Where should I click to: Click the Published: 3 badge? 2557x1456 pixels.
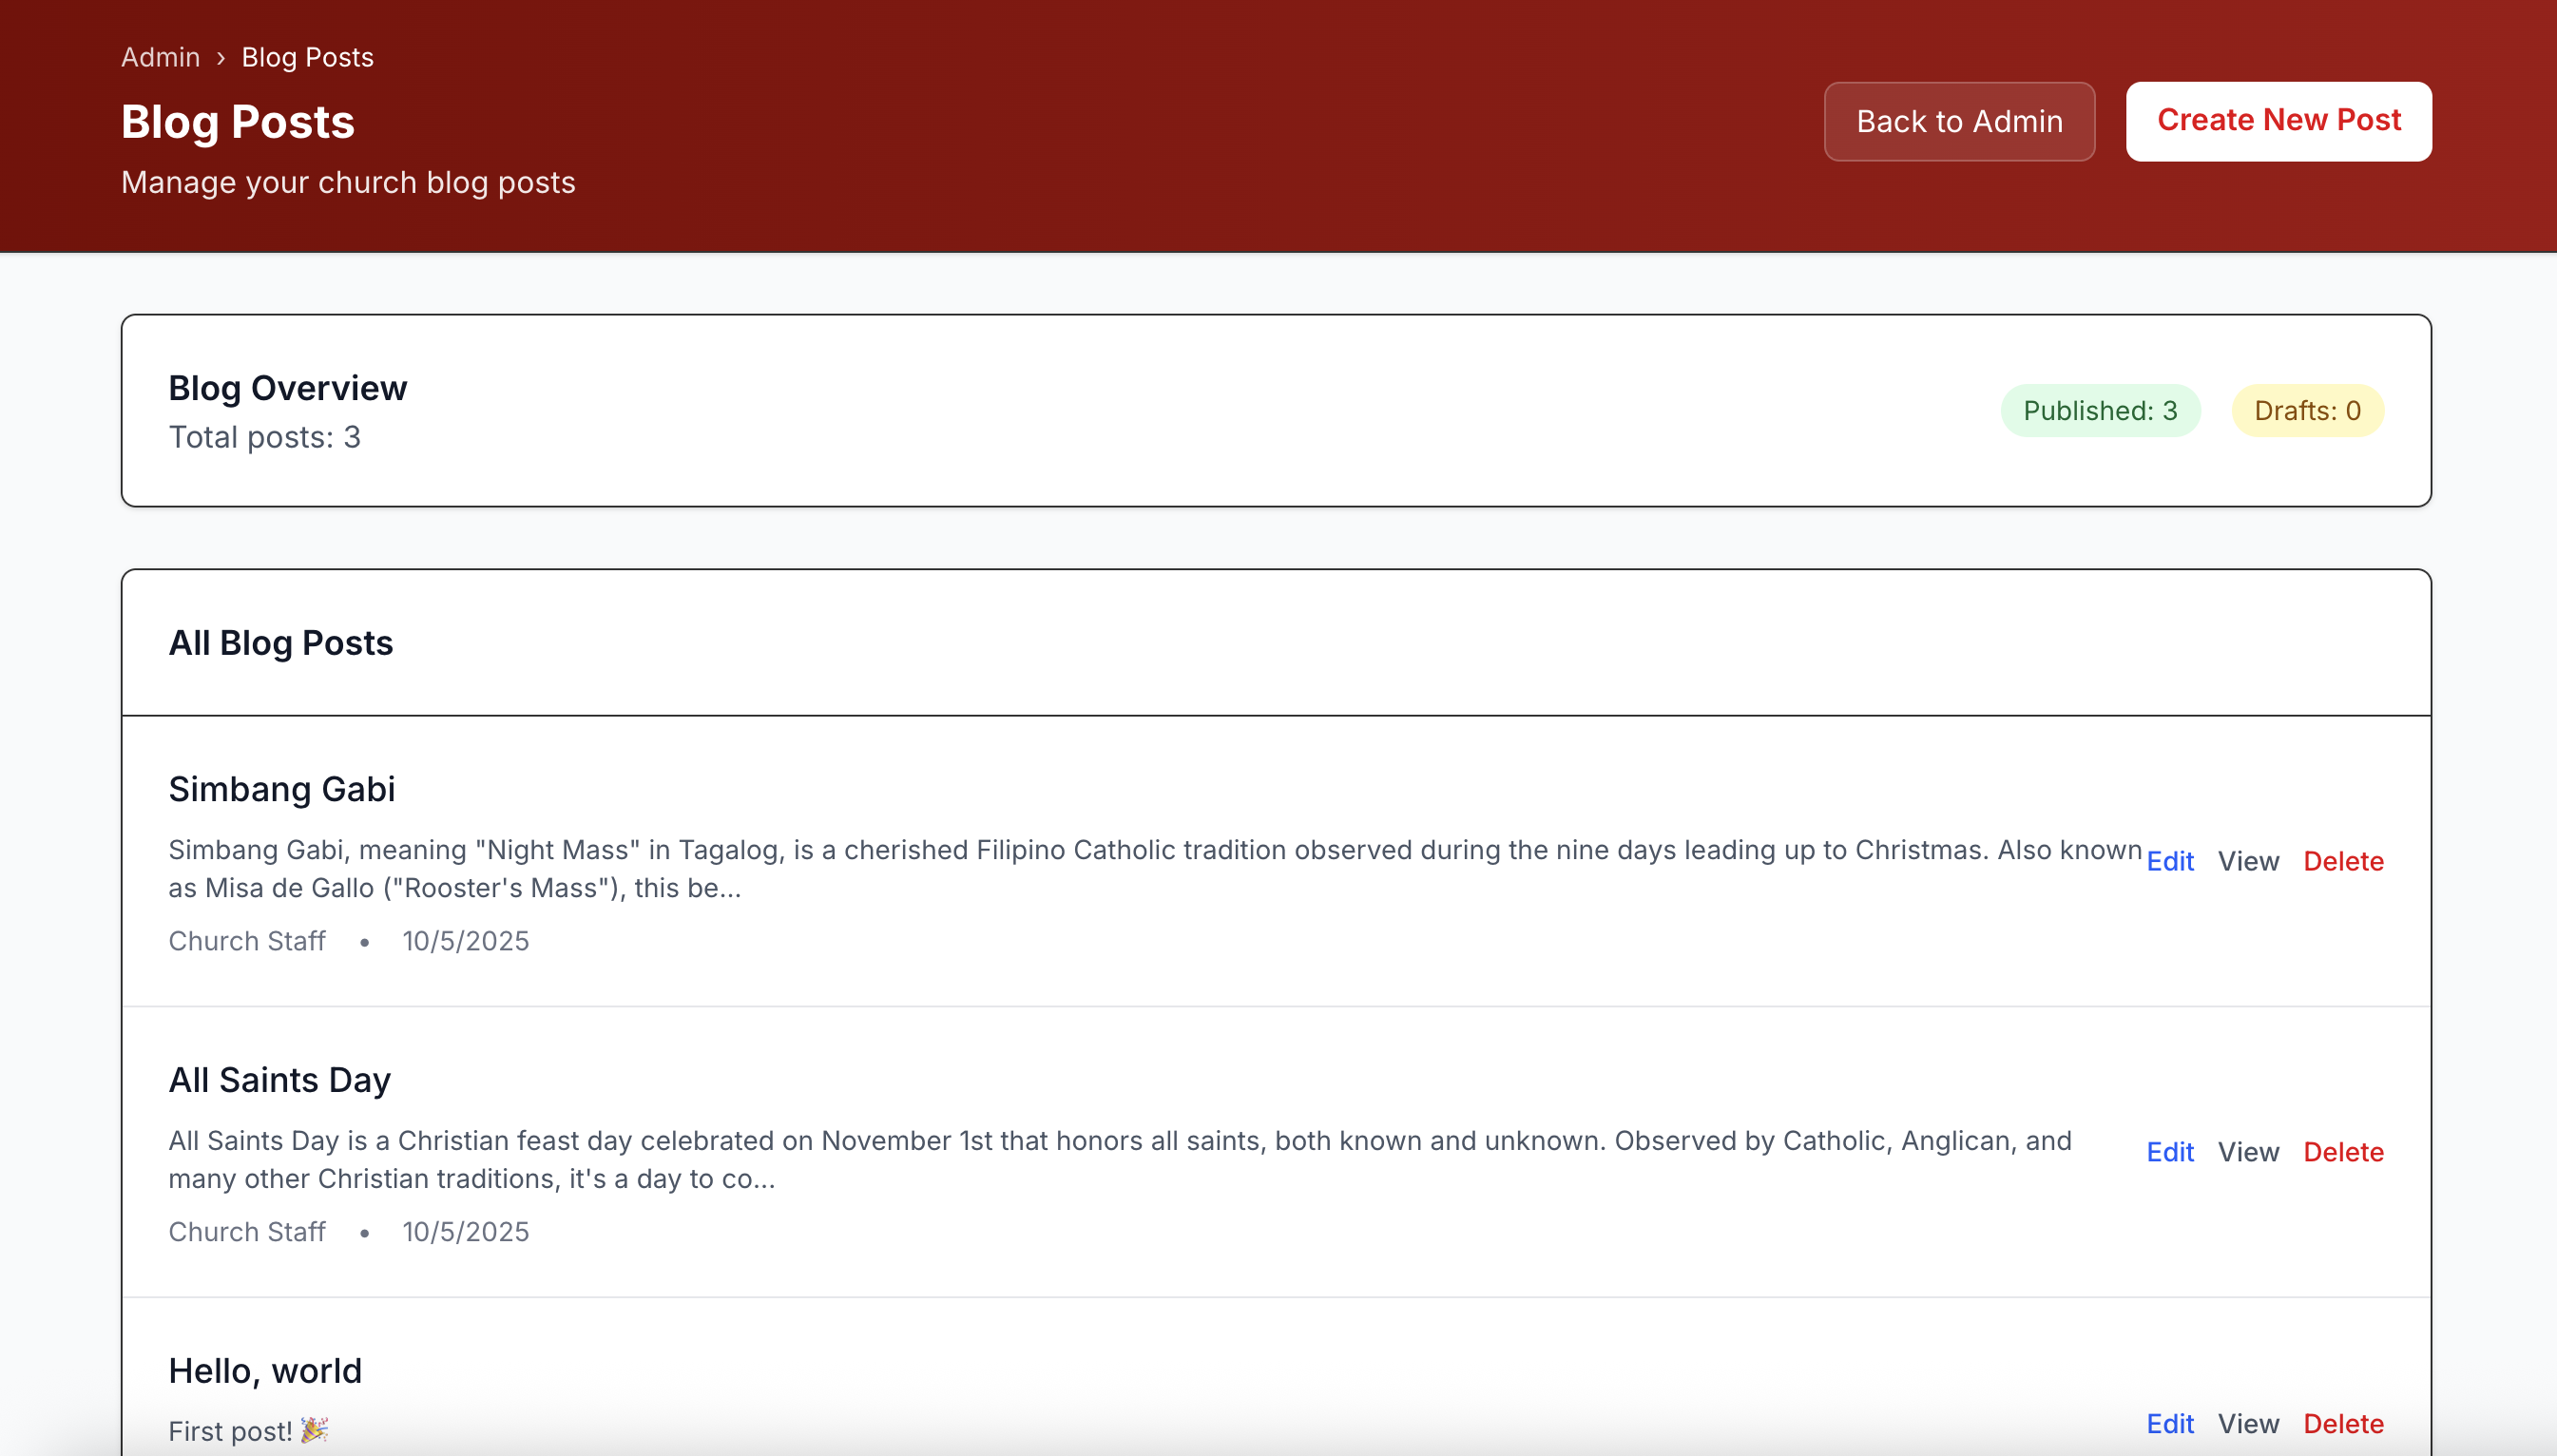pos(2099,410)
